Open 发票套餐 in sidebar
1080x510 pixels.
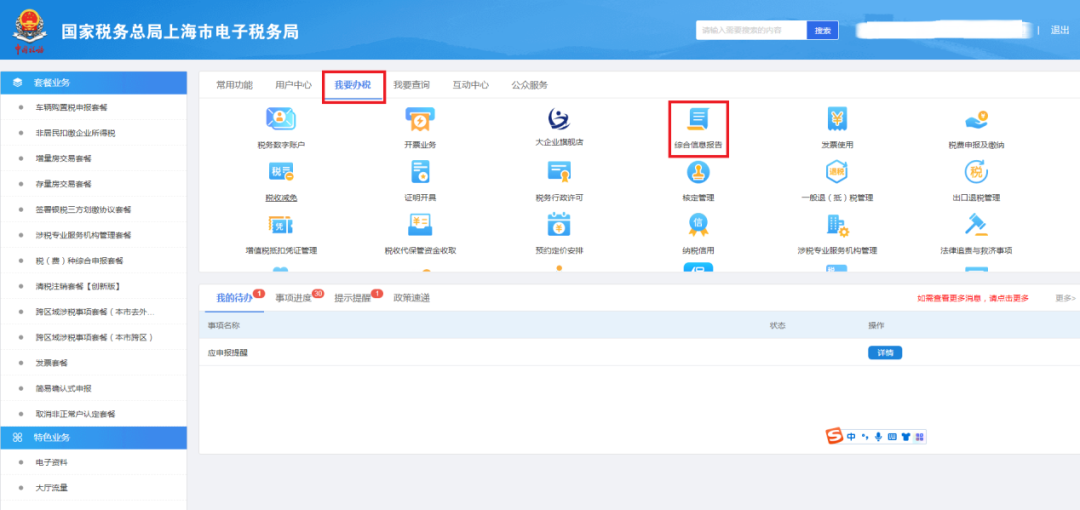[52, 363]
